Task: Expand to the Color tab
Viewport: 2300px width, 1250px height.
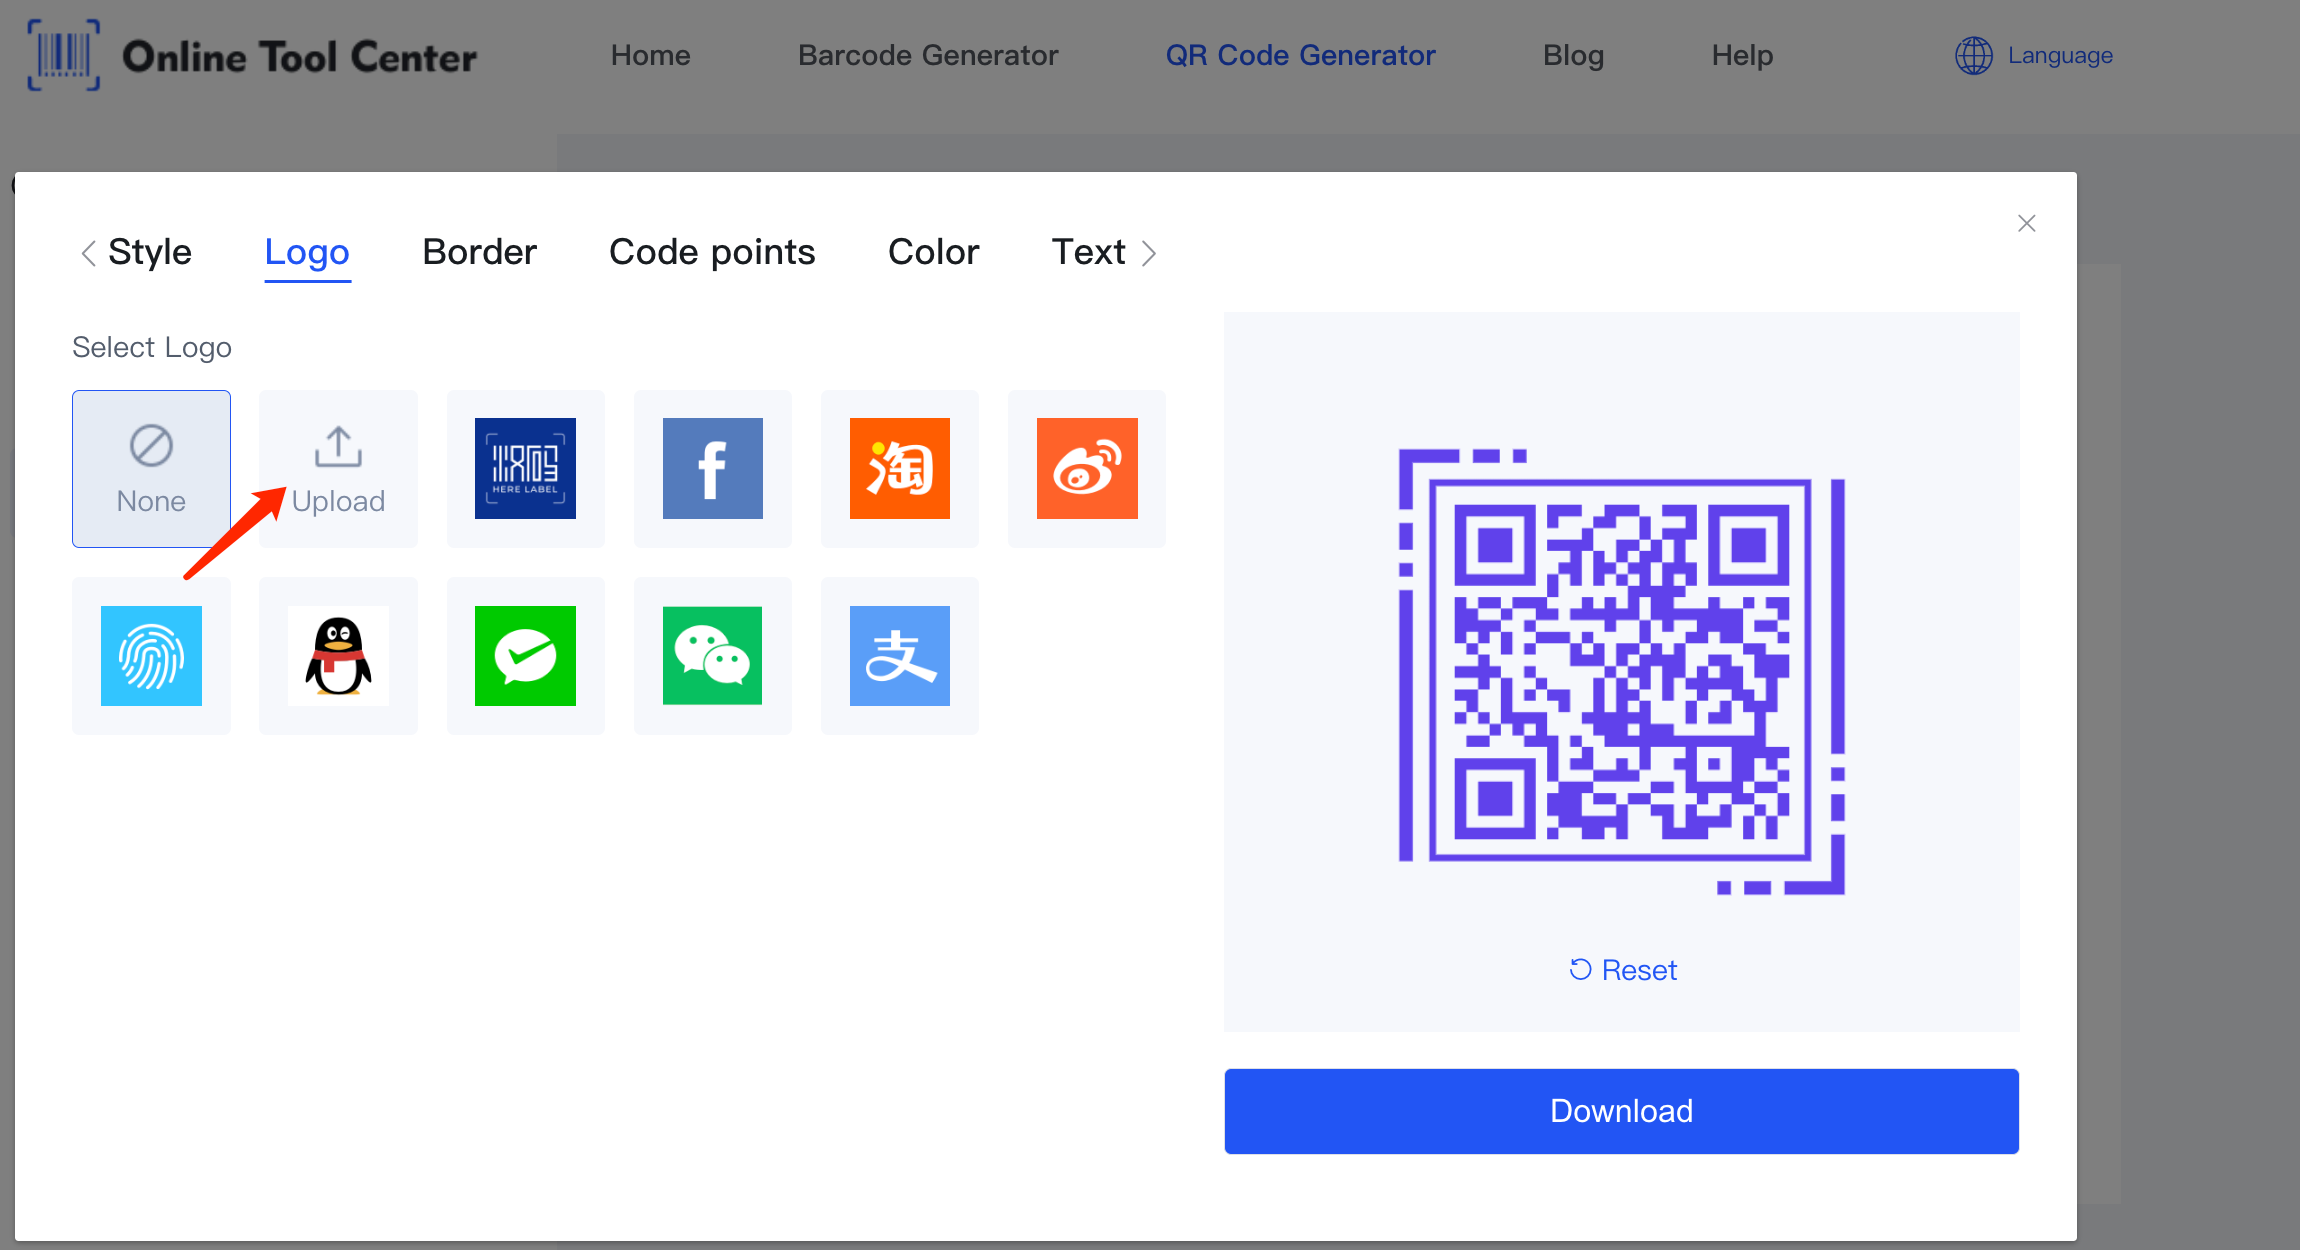Action: tap(932, 251)
